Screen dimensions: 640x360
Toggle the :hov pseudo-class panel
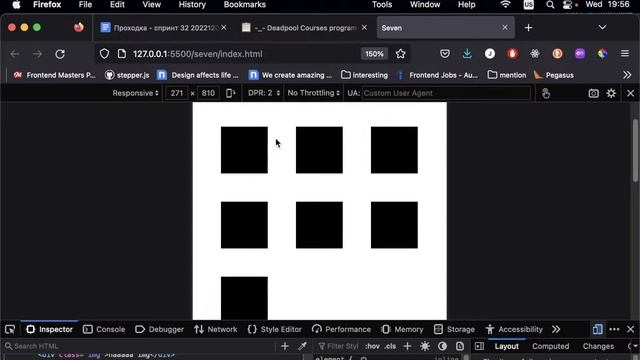coord(372,346)
